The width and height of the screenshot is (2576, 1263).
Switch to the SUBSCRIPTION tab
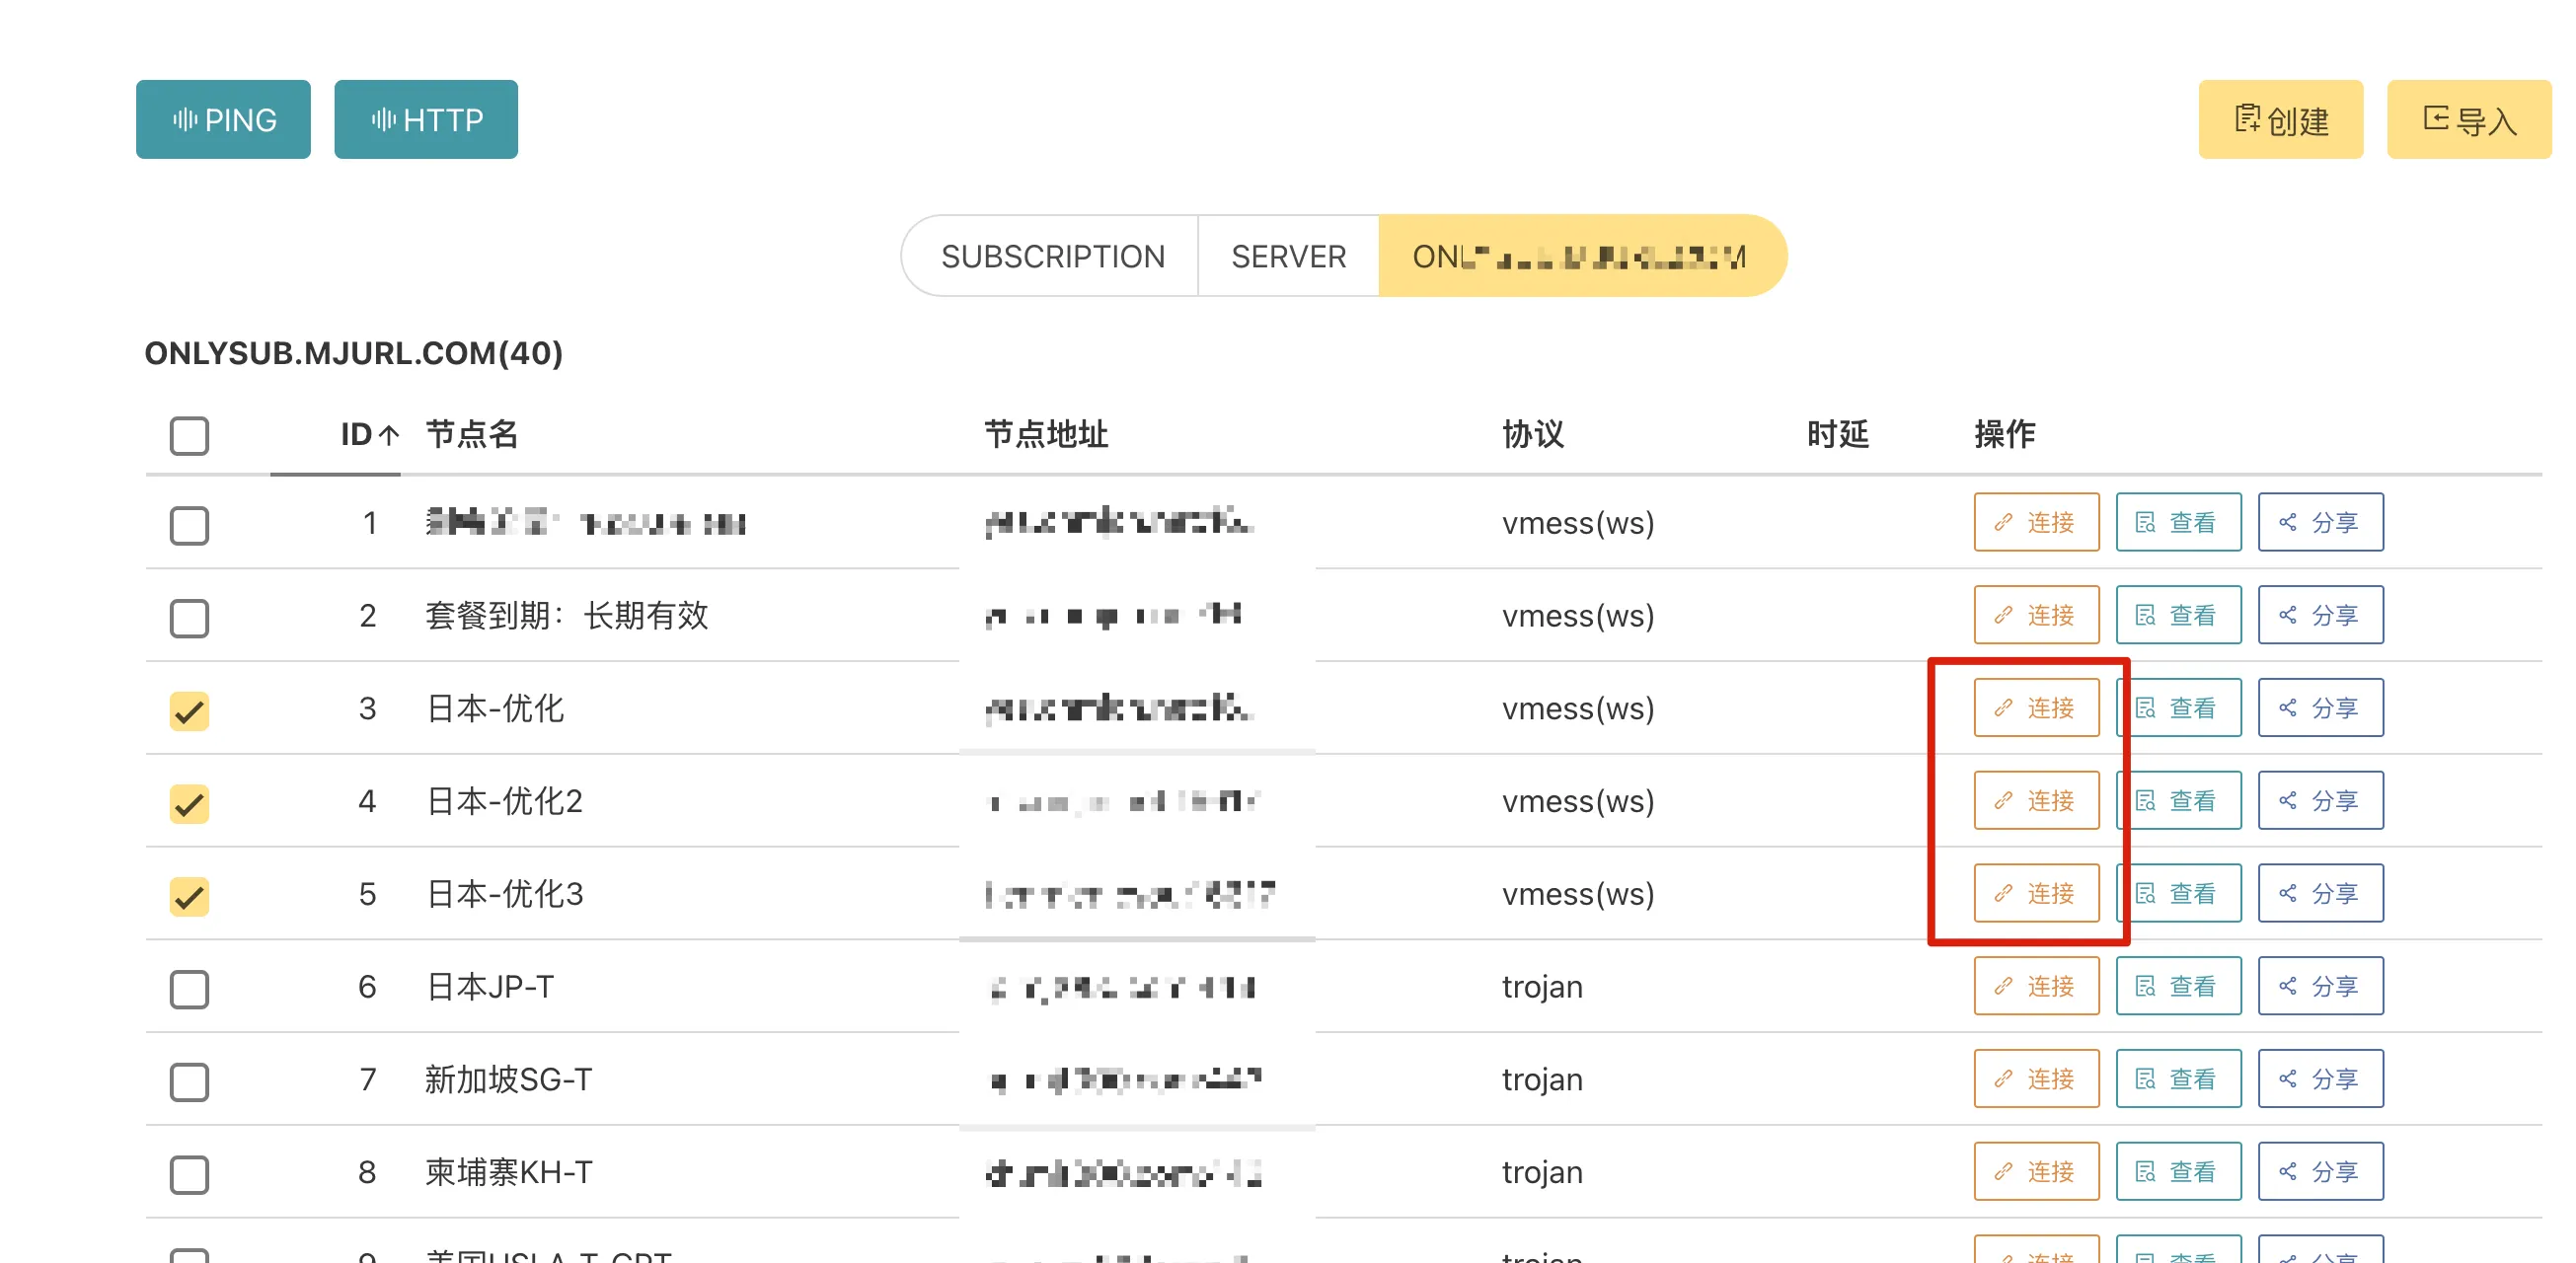tap(1052, 257)
